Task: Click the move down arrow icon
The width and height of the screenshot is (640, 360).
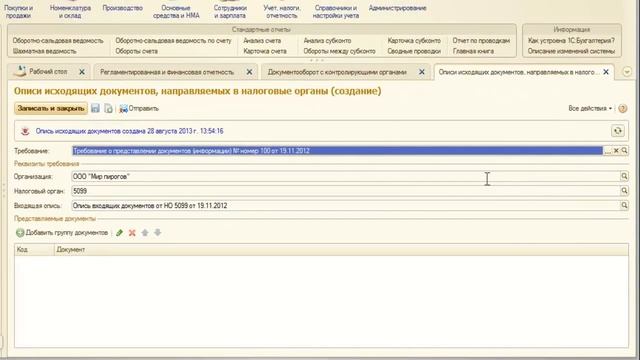Action: [x=158, y=233]
